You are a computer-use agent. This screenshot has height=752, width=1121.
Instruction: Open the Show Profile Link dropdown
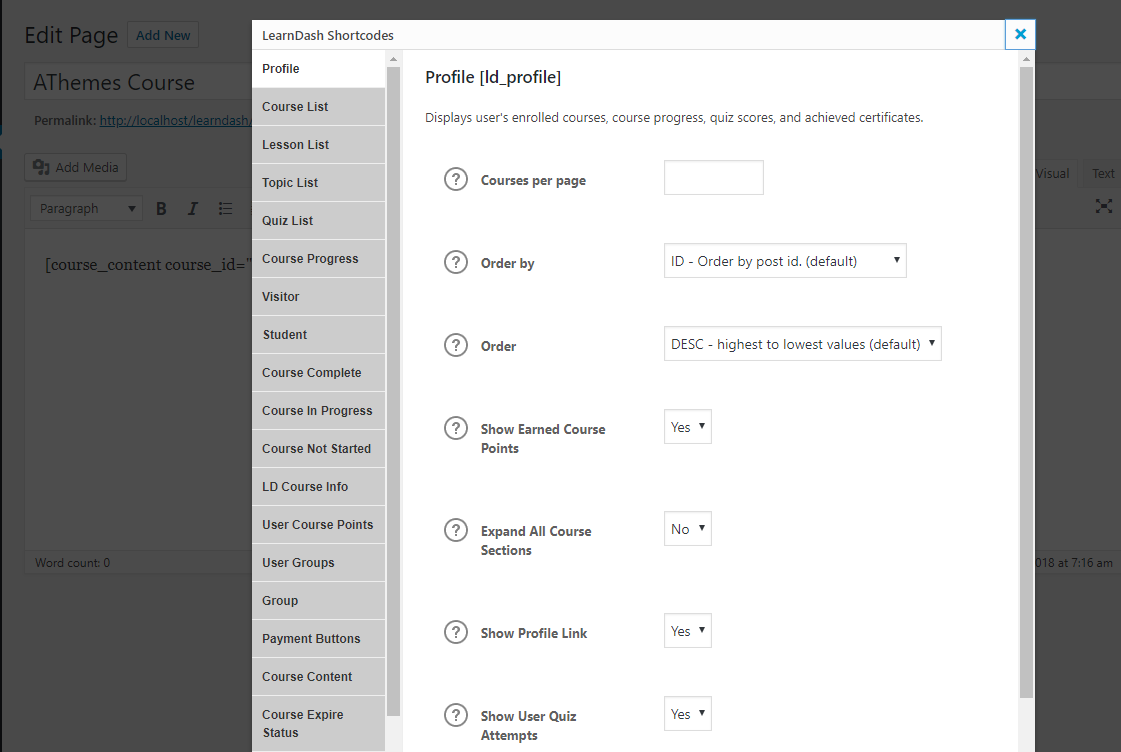688,631
